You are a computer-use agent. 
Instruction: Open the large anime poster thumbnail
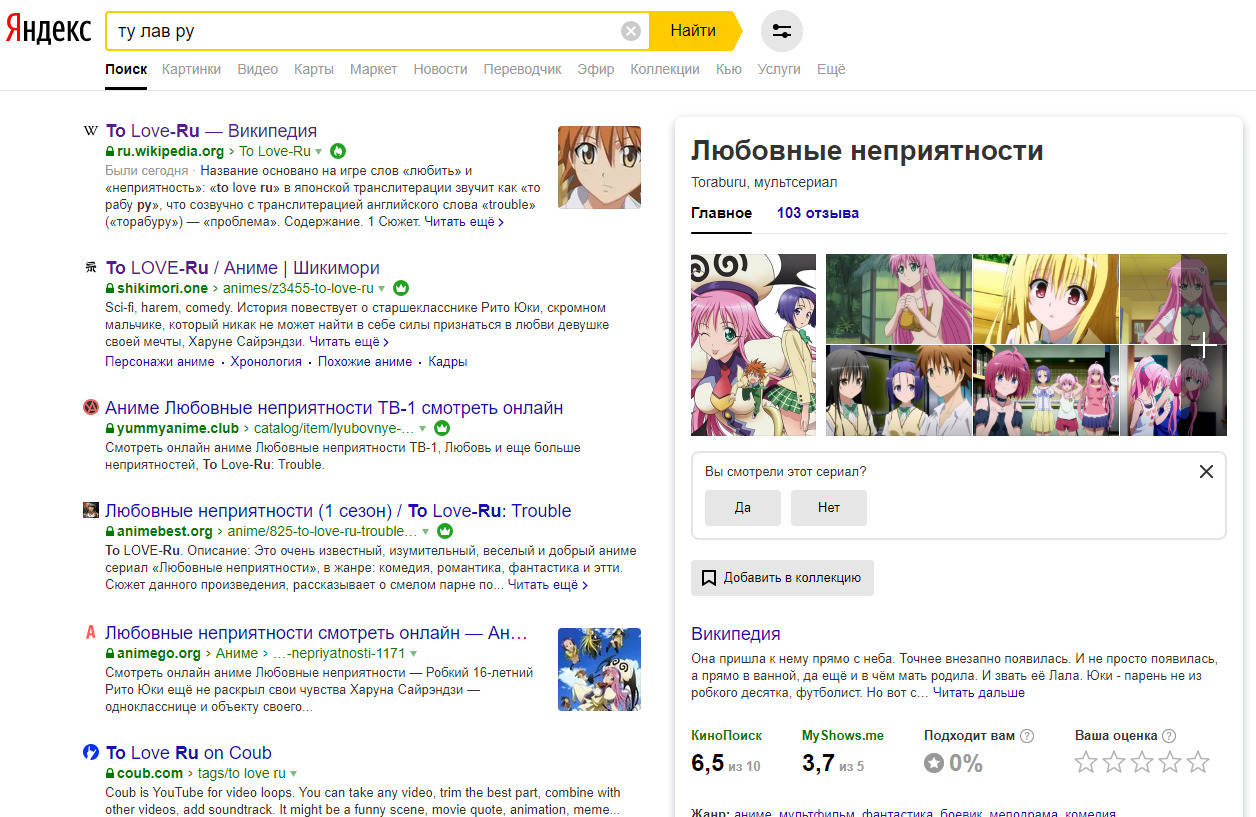(753, 345)
